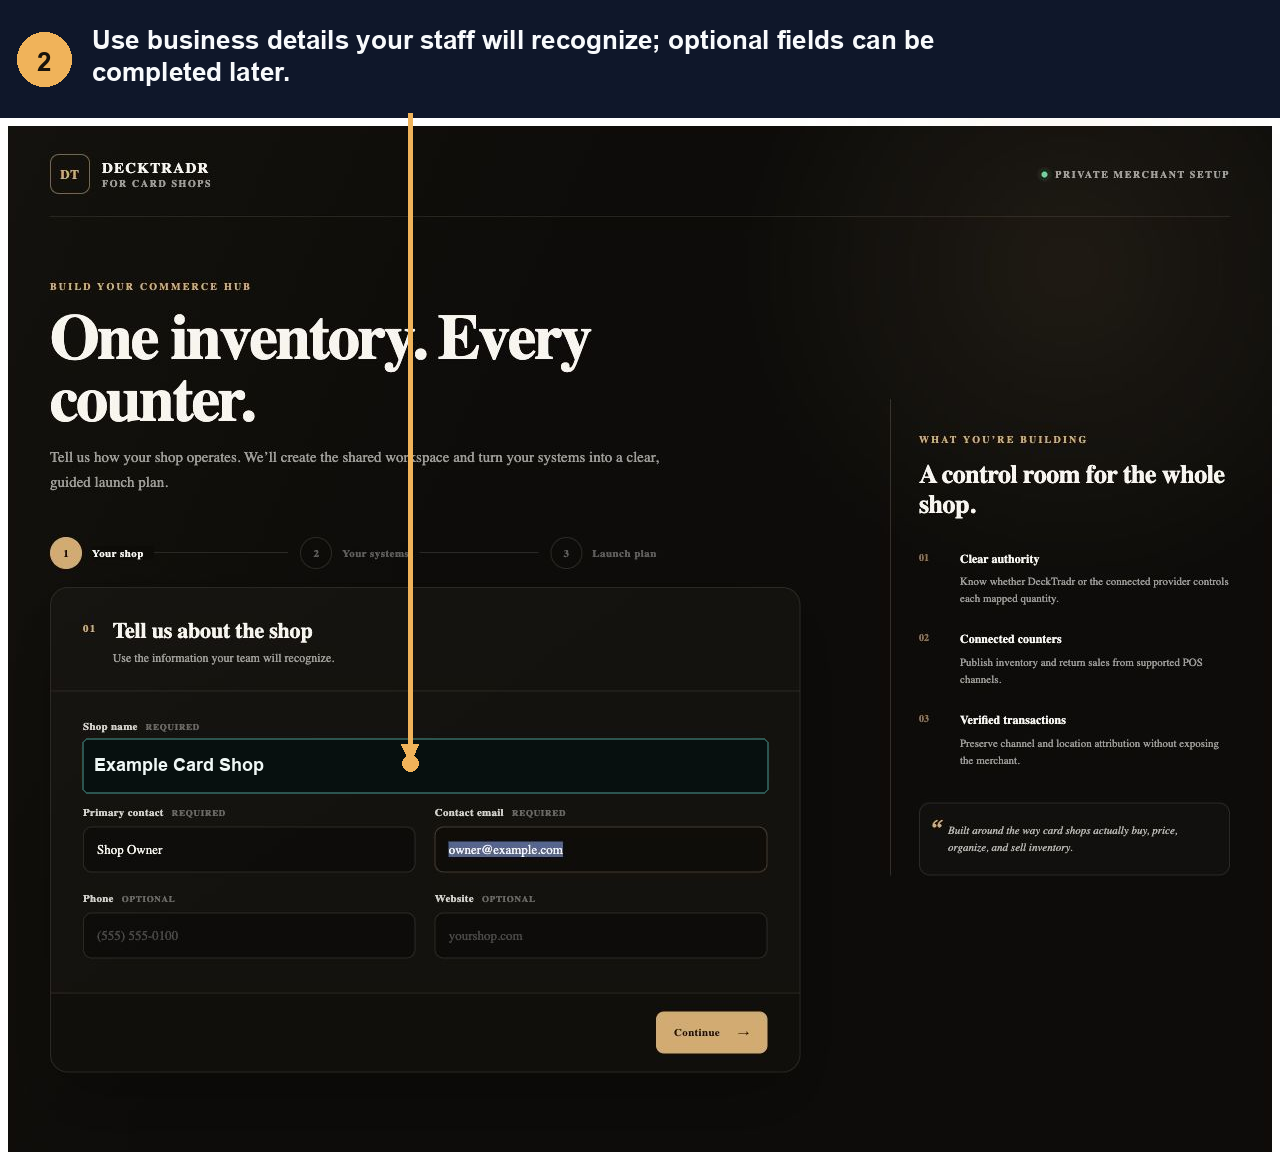Click the Primary contact field with Shop Owner
The width and height of the screenshot is (1280, 1152).
pyautogui.click(x=249, y=850)
